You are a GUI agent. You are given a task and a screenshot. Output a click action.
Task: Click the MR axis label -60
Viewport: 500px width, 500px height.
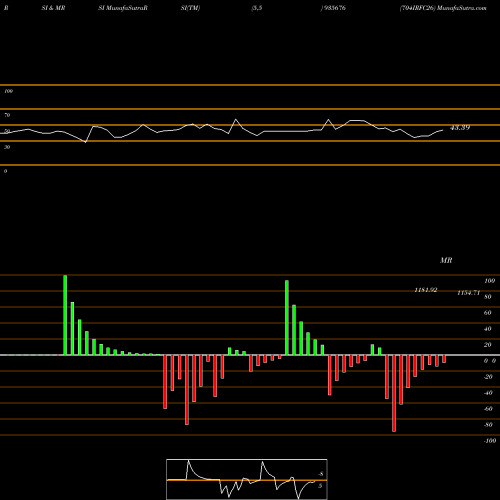tap(488, 409)
